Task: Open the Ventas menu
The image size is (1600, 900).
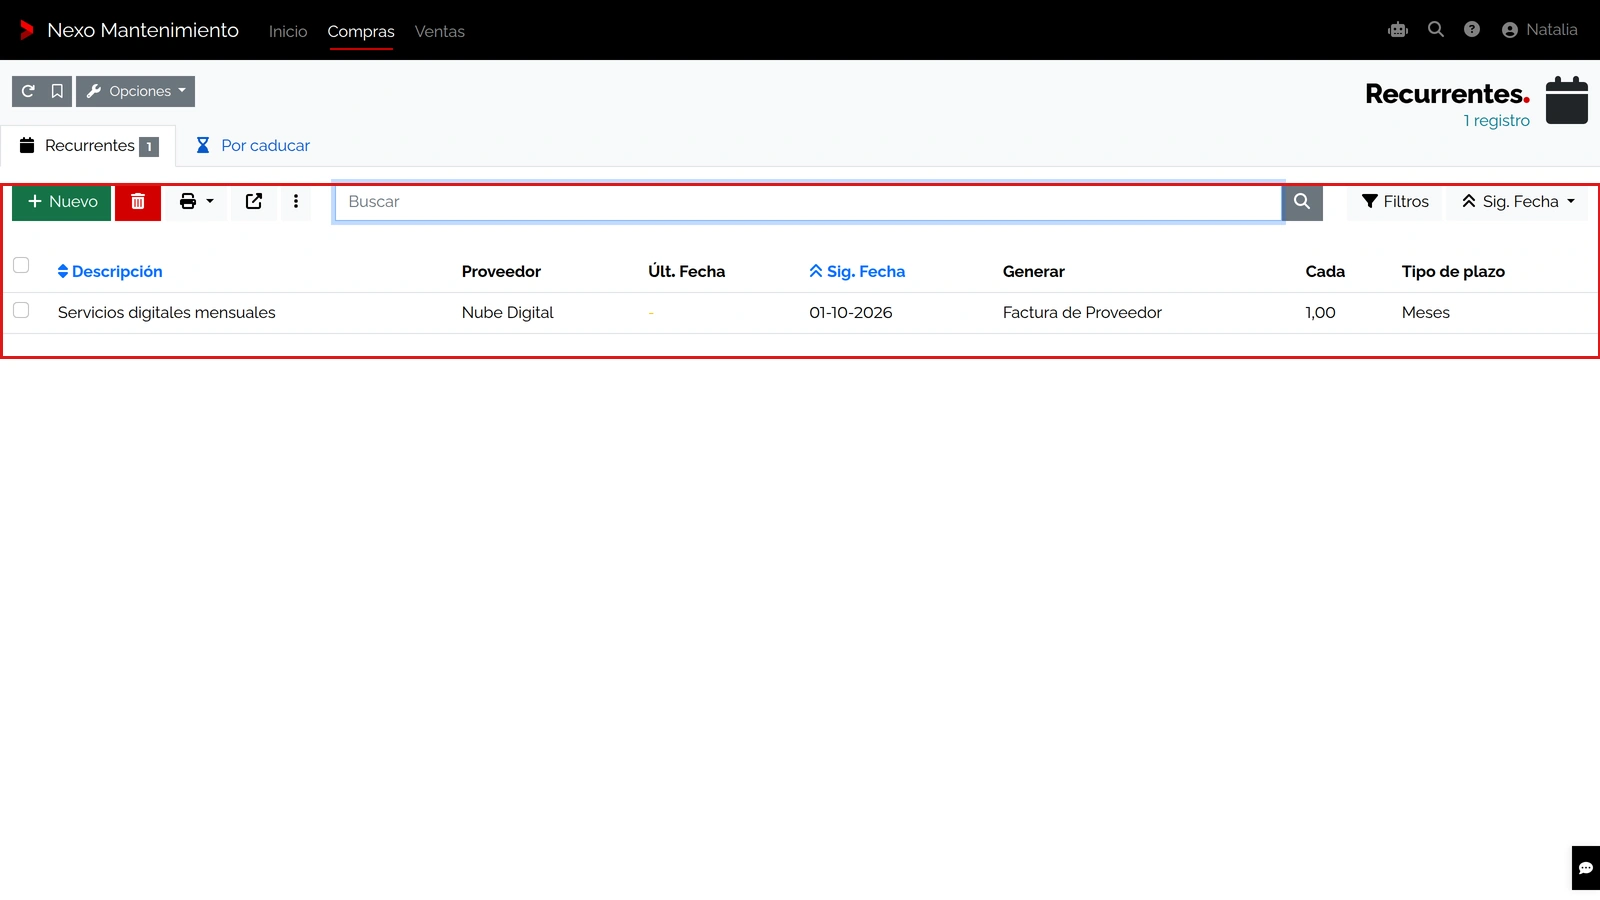Action: 440,31
